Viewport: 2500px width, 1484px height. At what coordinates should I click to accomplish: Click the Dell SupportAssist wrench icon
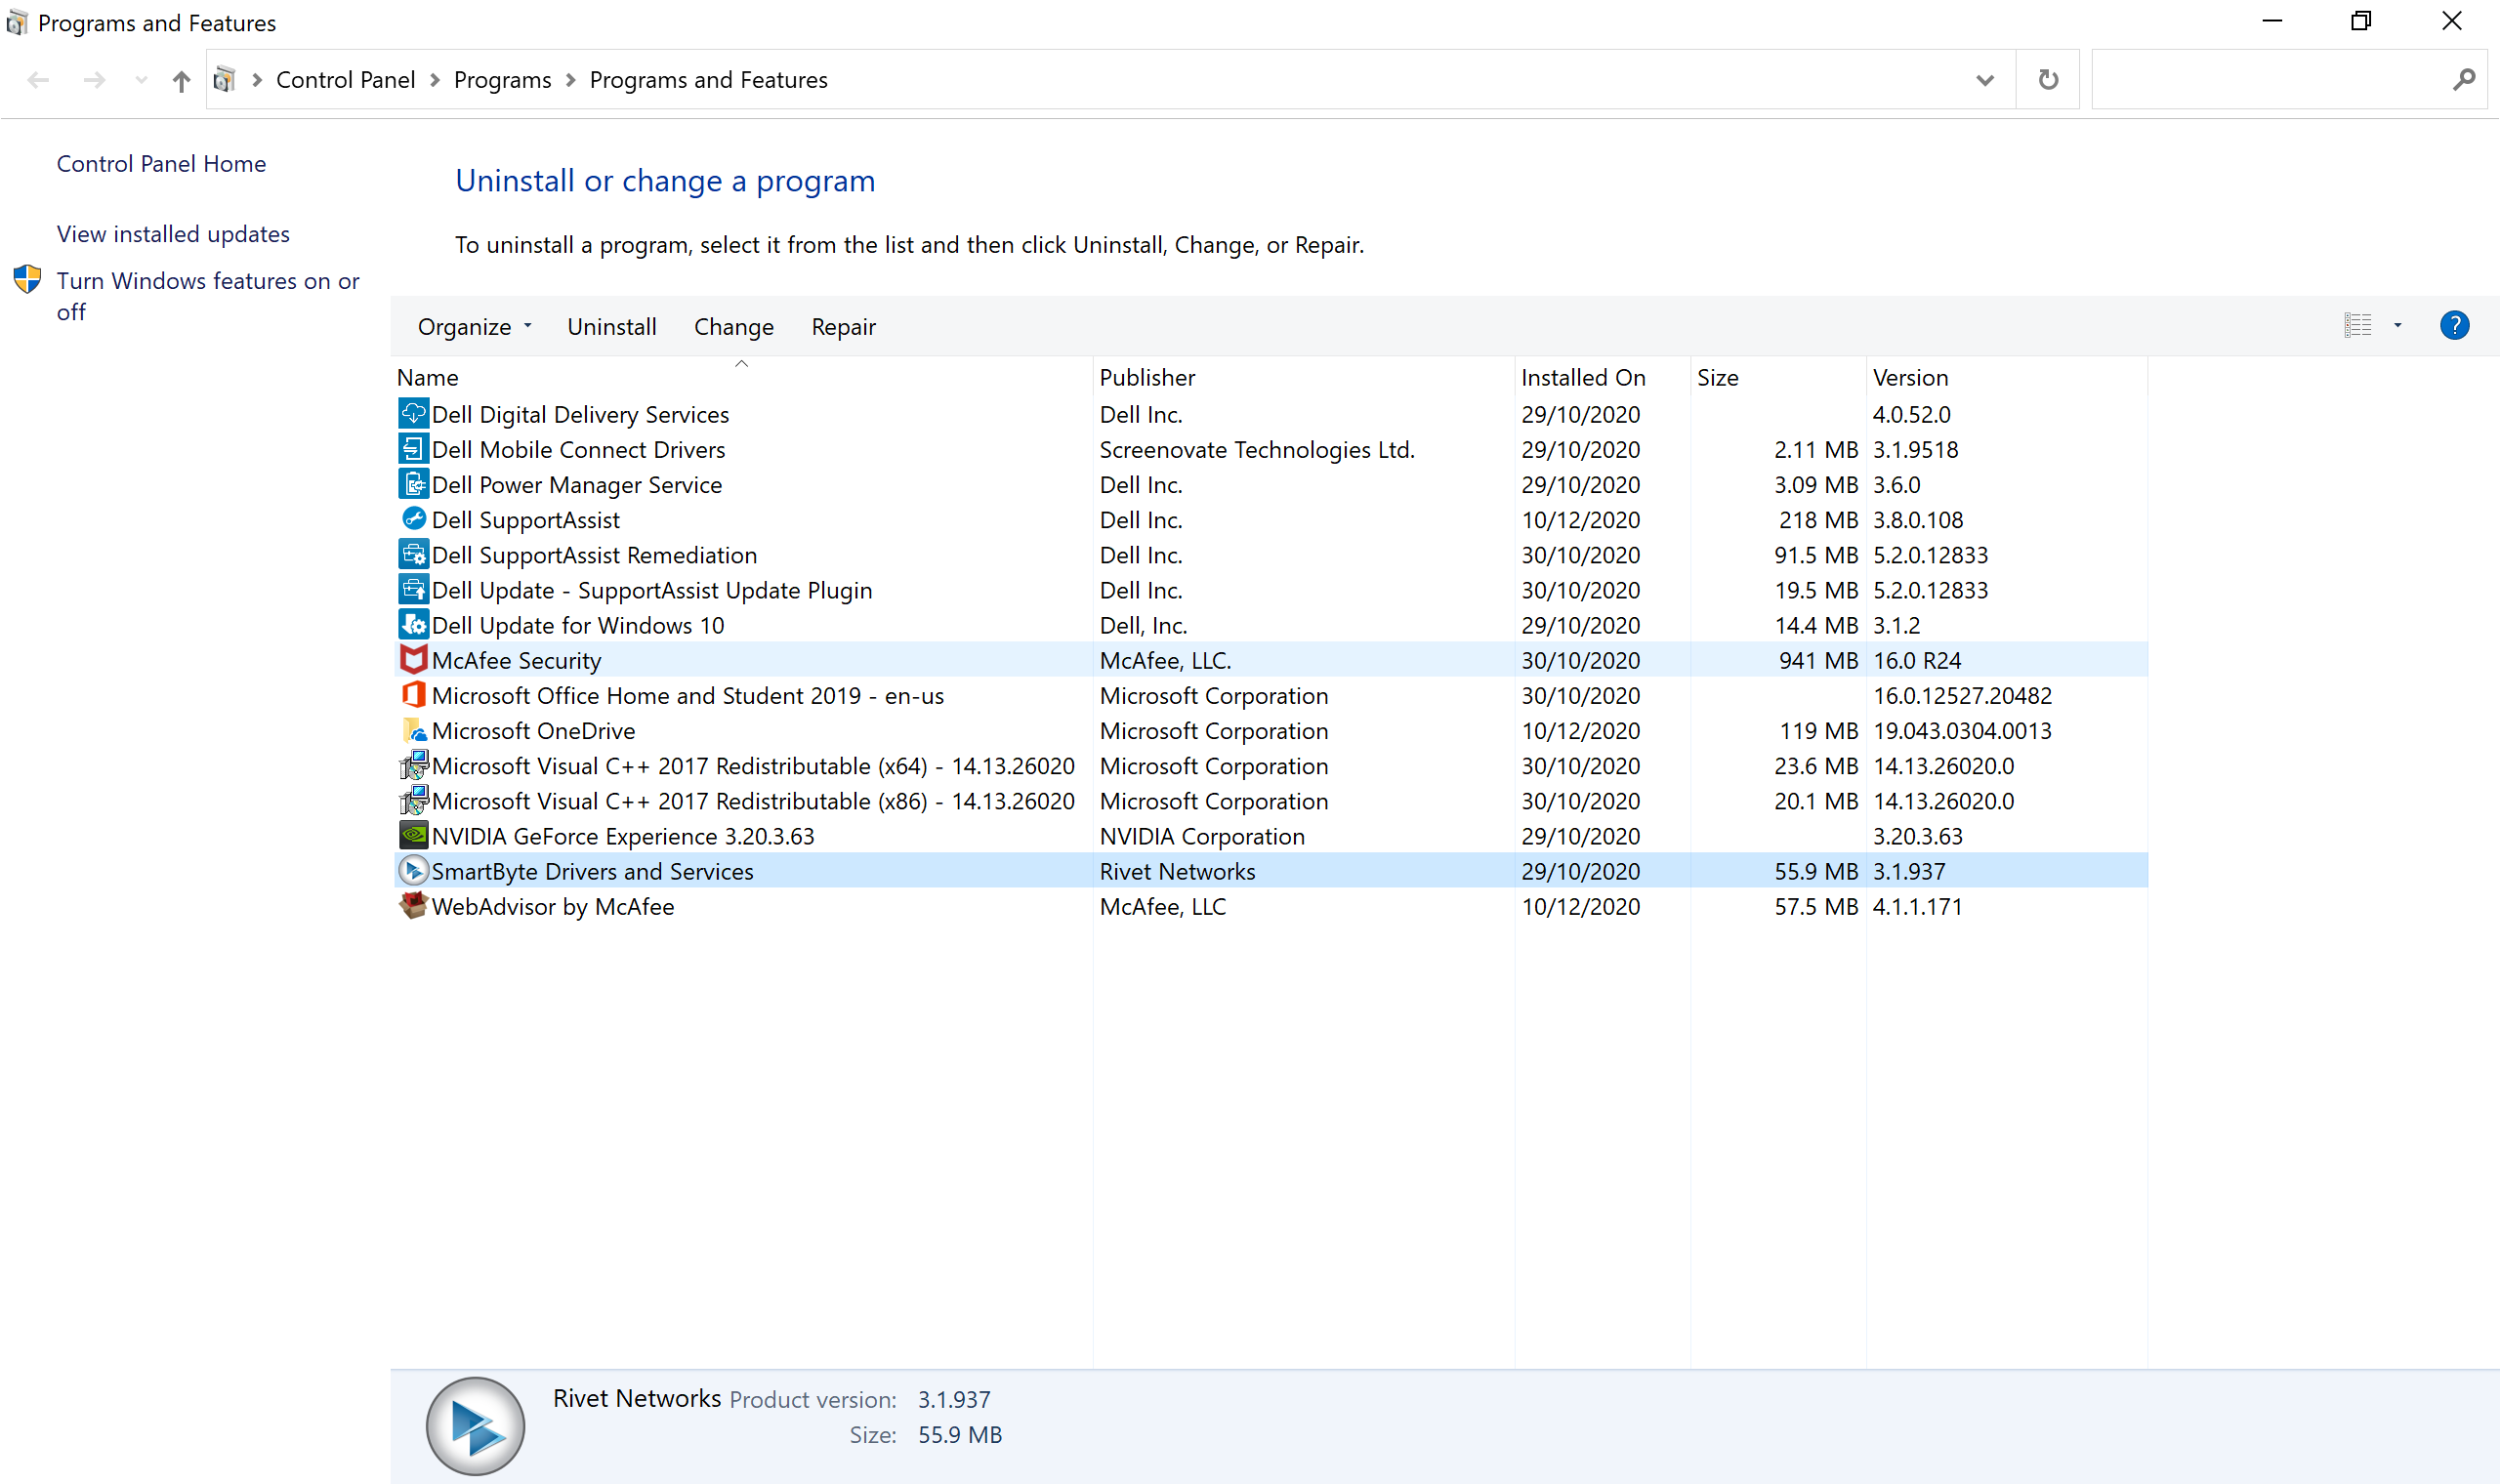(x=413, y=518)
